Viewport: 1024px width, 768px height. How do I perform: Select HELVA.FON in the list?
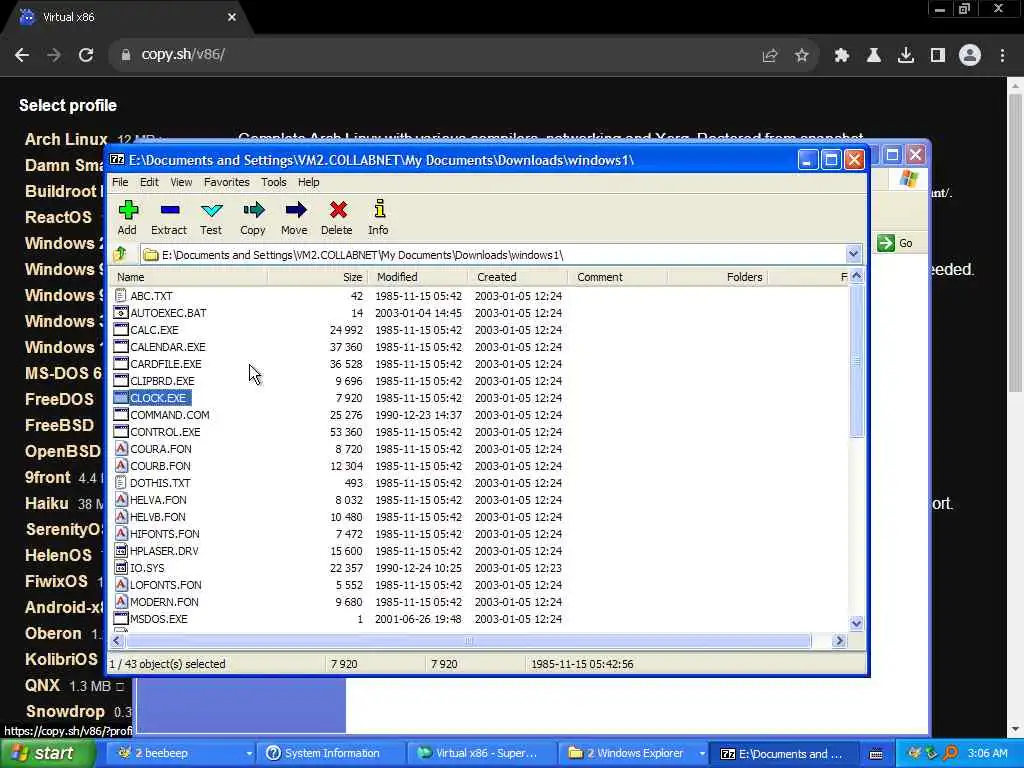point(158,500)
